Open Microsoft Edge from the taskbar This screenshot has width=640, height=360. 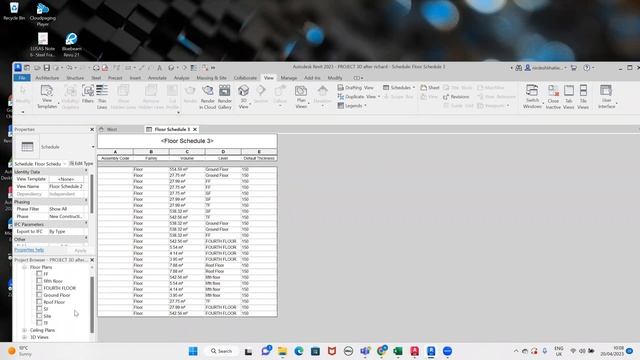[299, 351]
